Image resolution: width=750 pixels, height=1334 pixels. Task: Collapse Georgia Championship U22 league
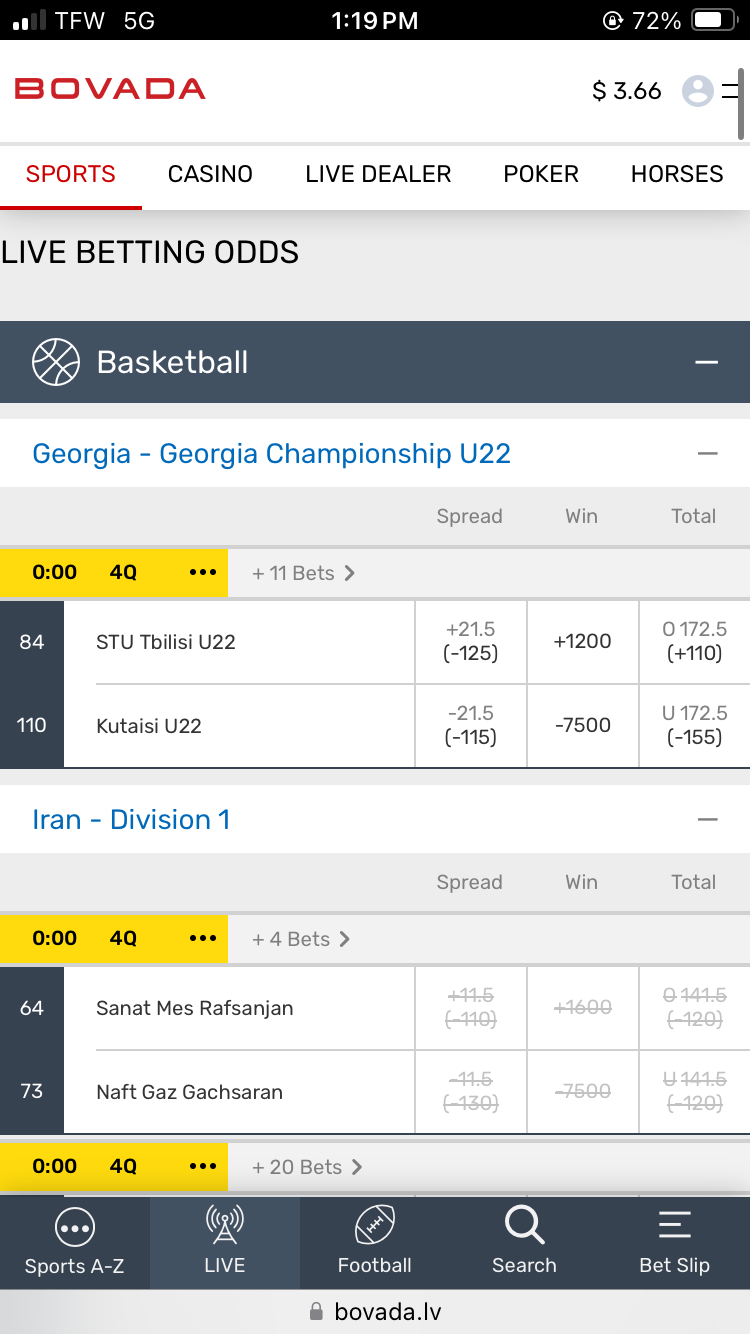(x=708, y=454)
